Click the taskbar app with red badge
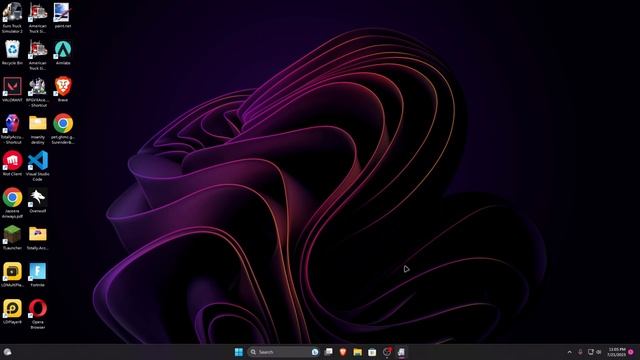The width and height of the screenshot is (640, 360). pyautogui.click(x=387, y=352)
